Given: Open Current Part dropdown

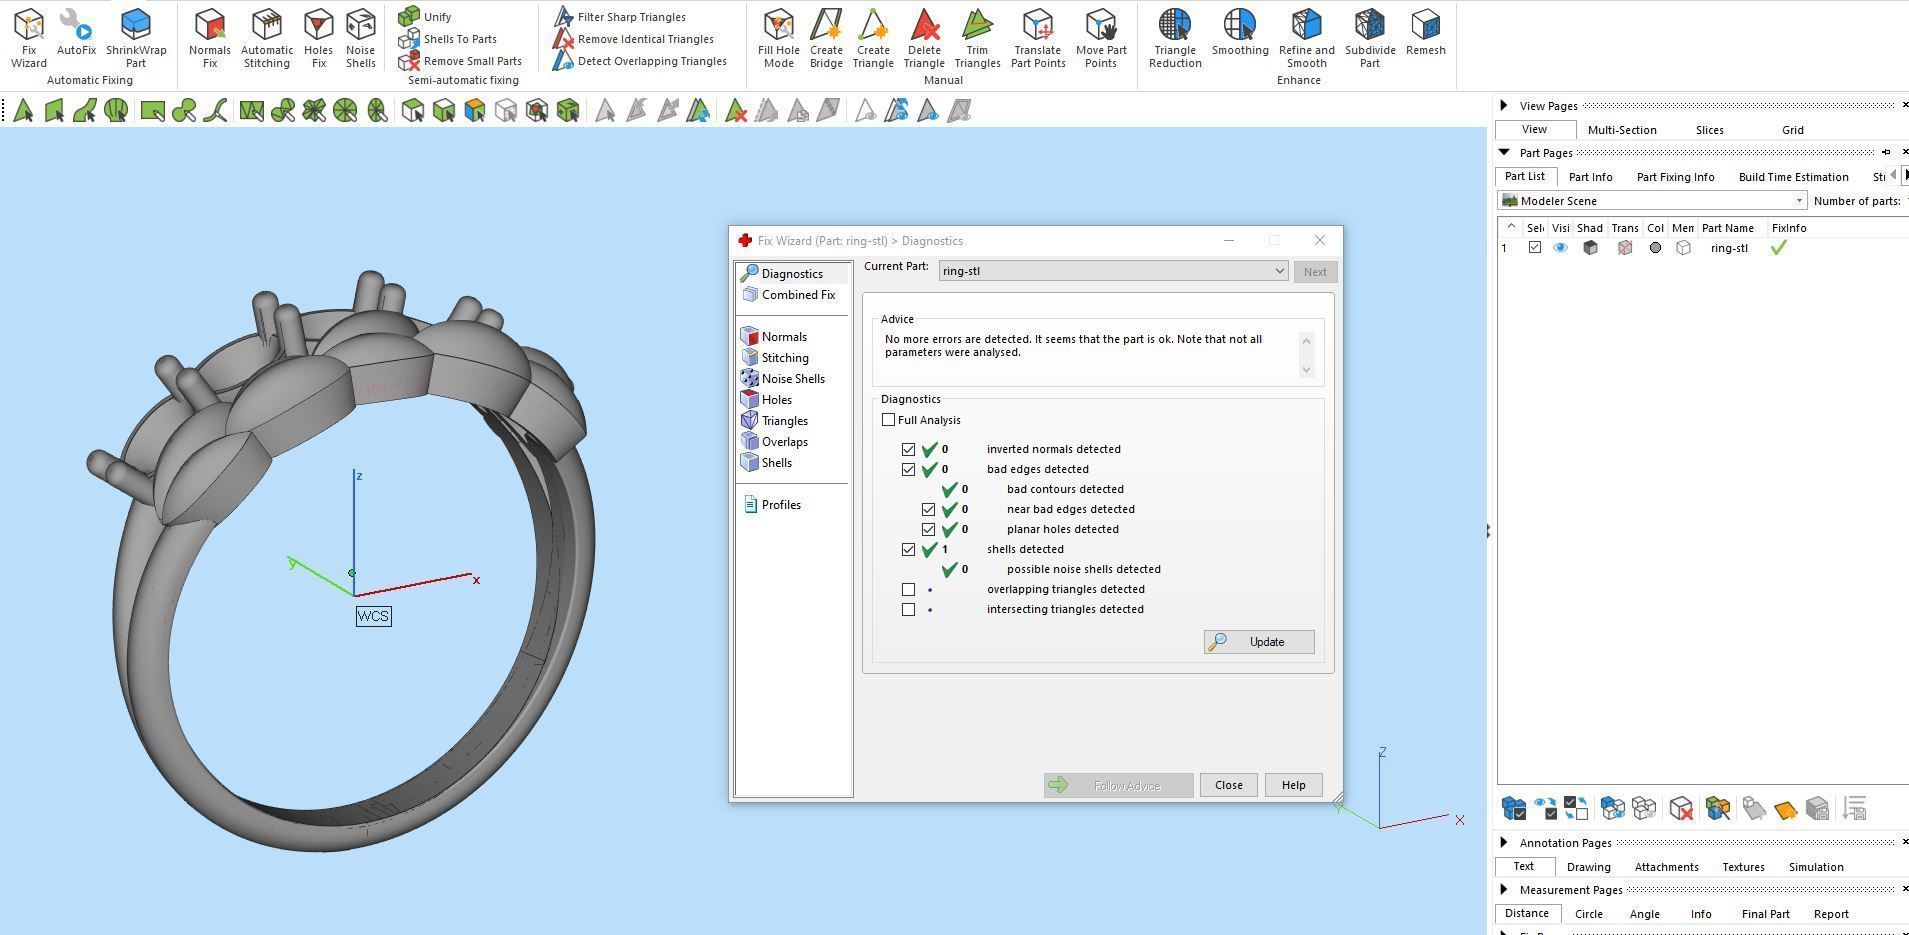Looking at the screenshot, I should pyautogui.click(x=1113, y=271).
